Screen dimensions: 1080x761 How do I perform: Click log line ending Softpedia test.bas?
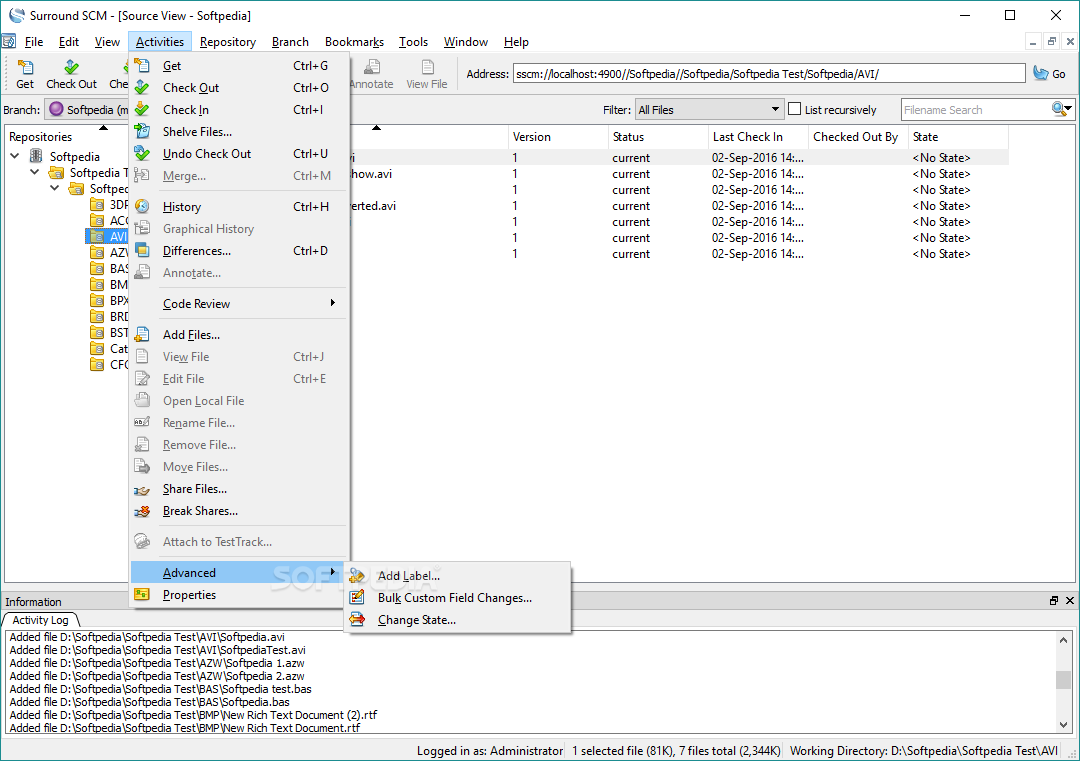pyautogui.click(x=160, y=689)
